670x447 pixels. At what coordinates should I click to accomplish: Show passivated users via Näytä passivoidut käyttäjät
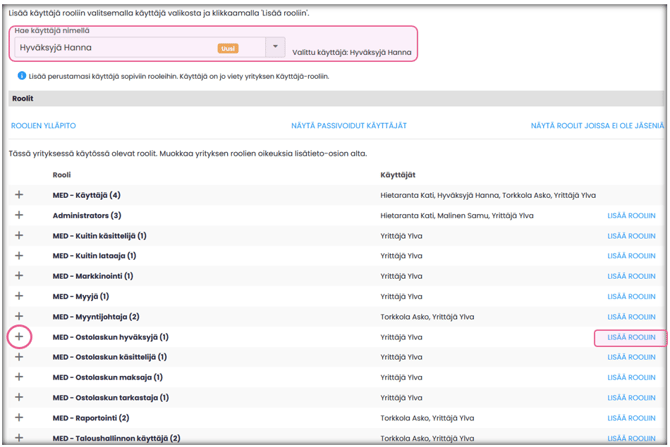[x=349, y=126]
